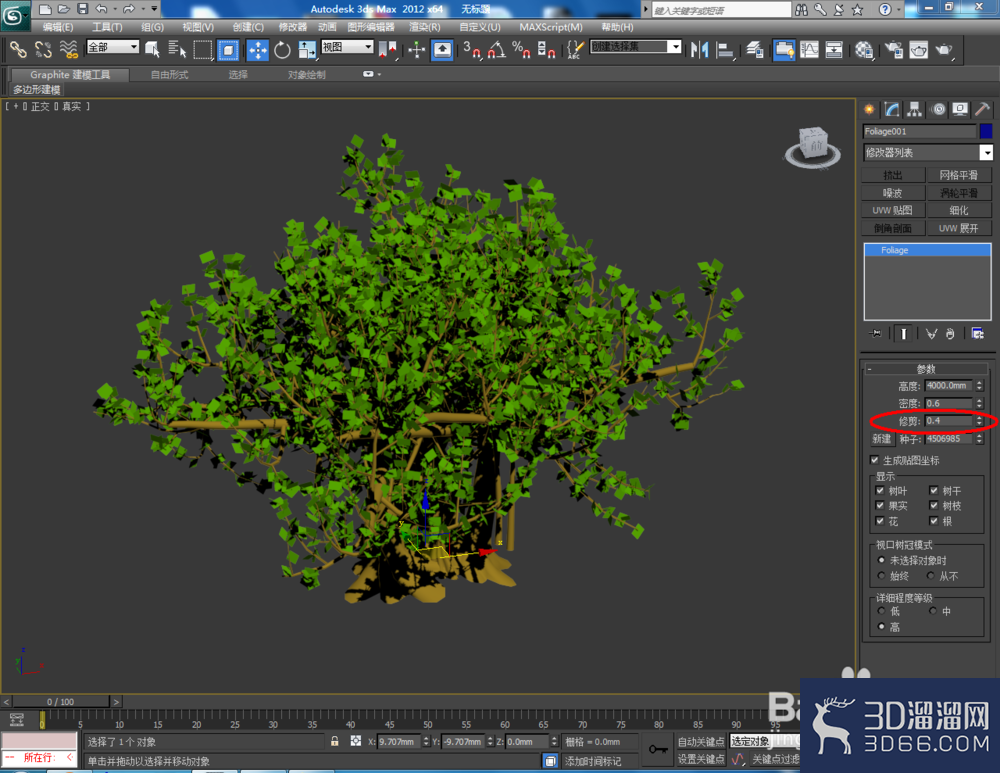
Task: Toggle the Spinner Snap icon
Action: click(546, 49)
